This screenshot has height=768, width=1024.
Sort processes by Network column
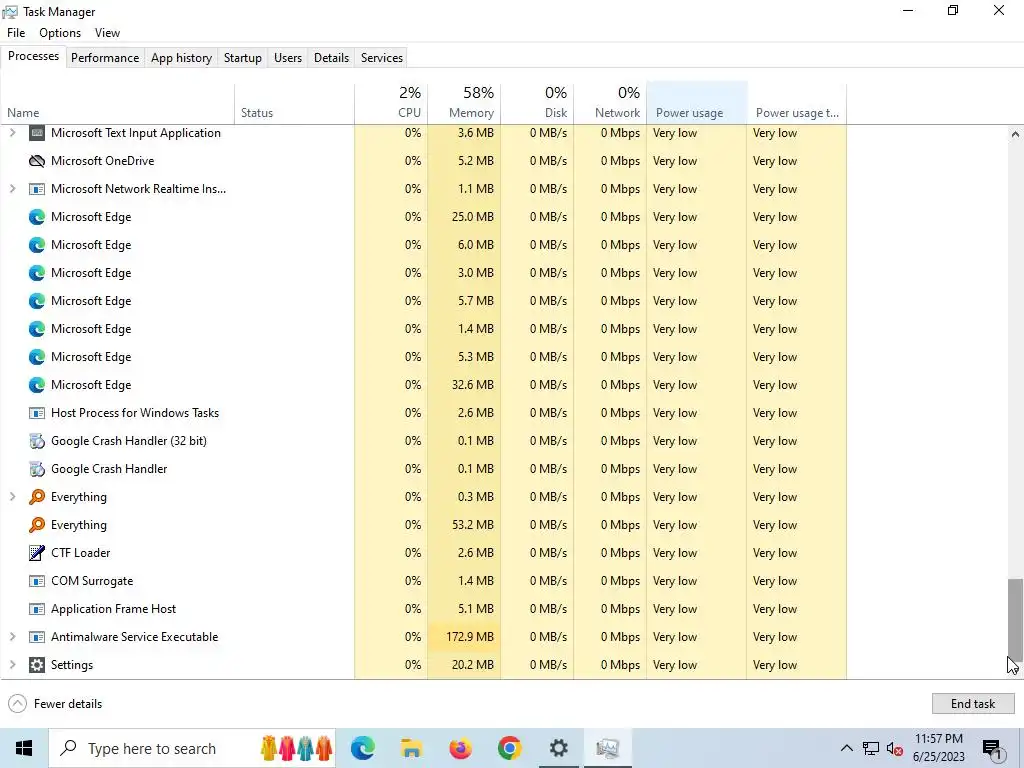tap(611, 103)
